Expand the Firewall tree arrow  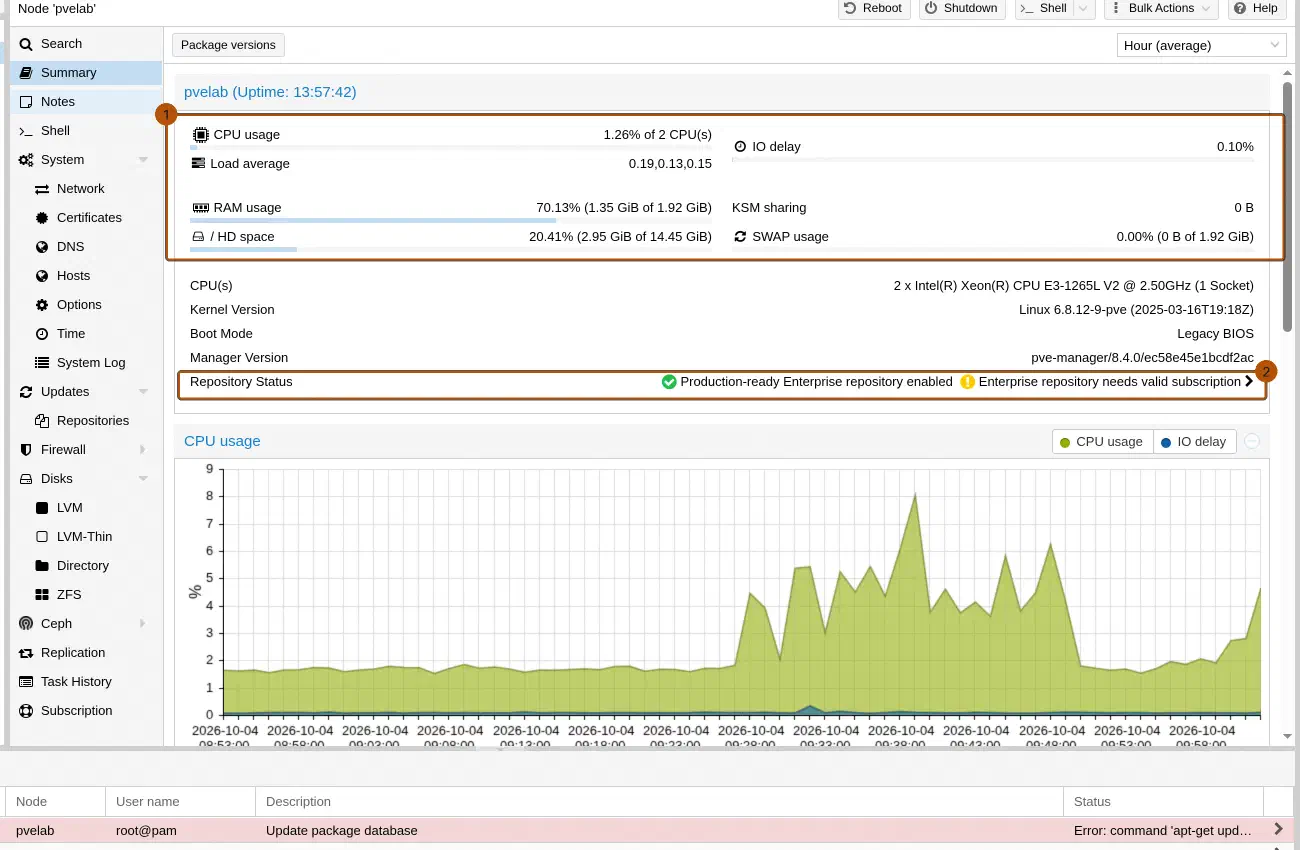click(143, 450)
